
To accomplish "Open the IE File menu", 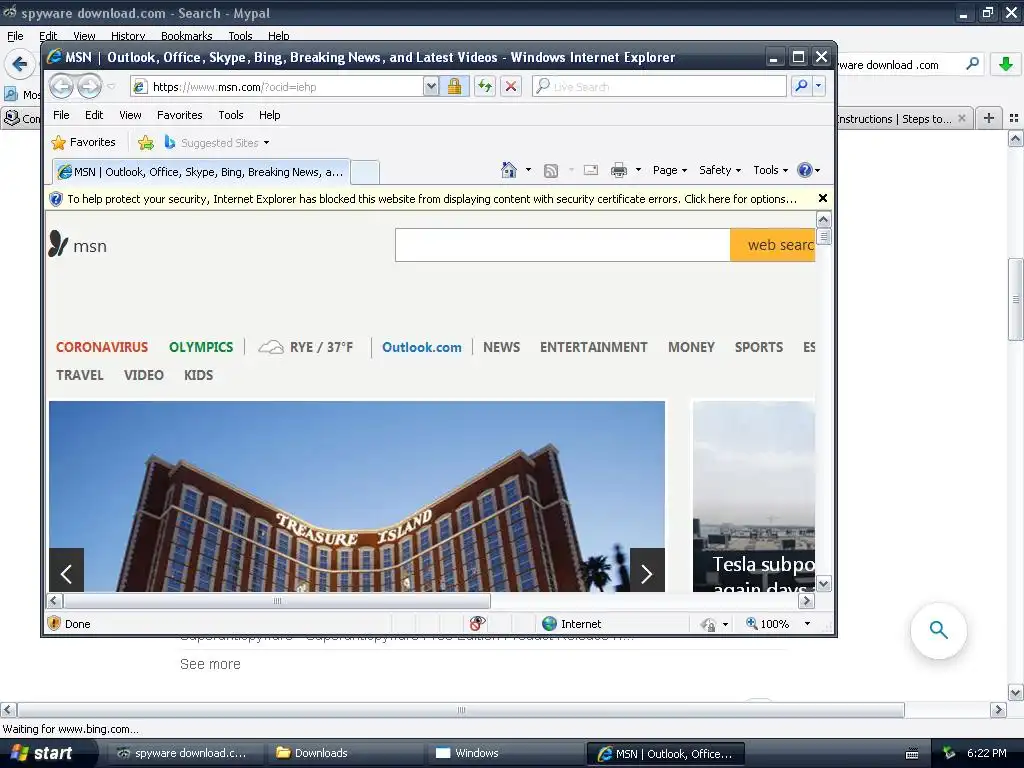I will point(61,115).
